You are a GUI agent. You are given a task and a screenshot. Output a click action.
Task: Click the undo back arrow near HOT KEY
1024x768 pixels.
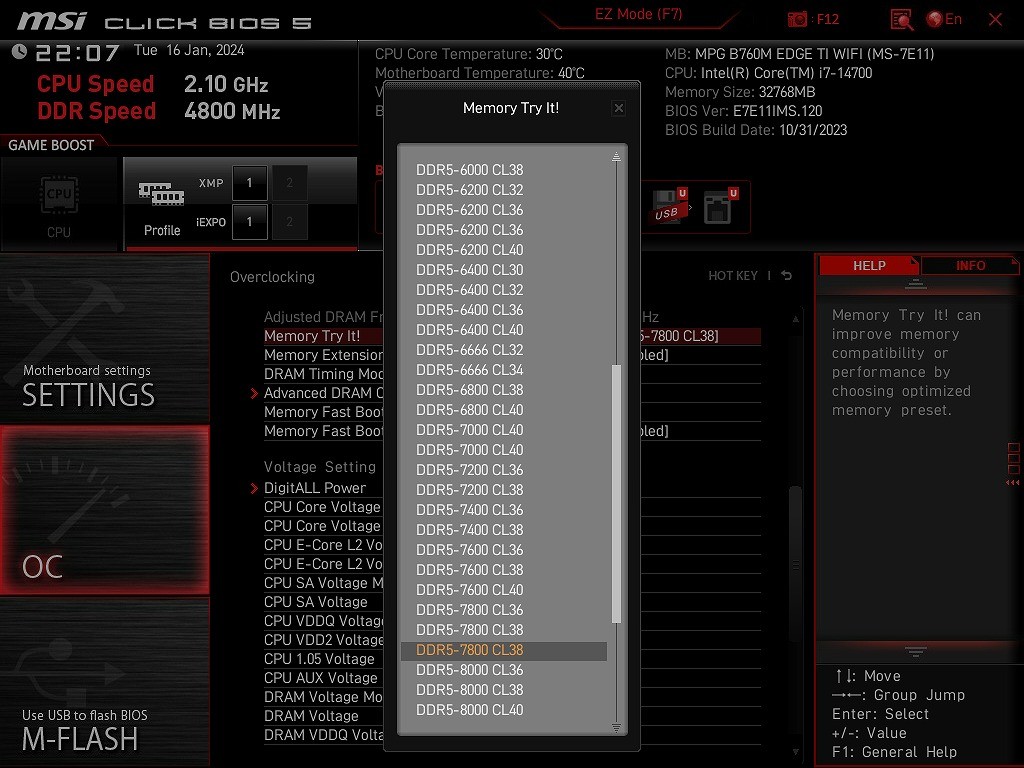(x=787, y=276)
